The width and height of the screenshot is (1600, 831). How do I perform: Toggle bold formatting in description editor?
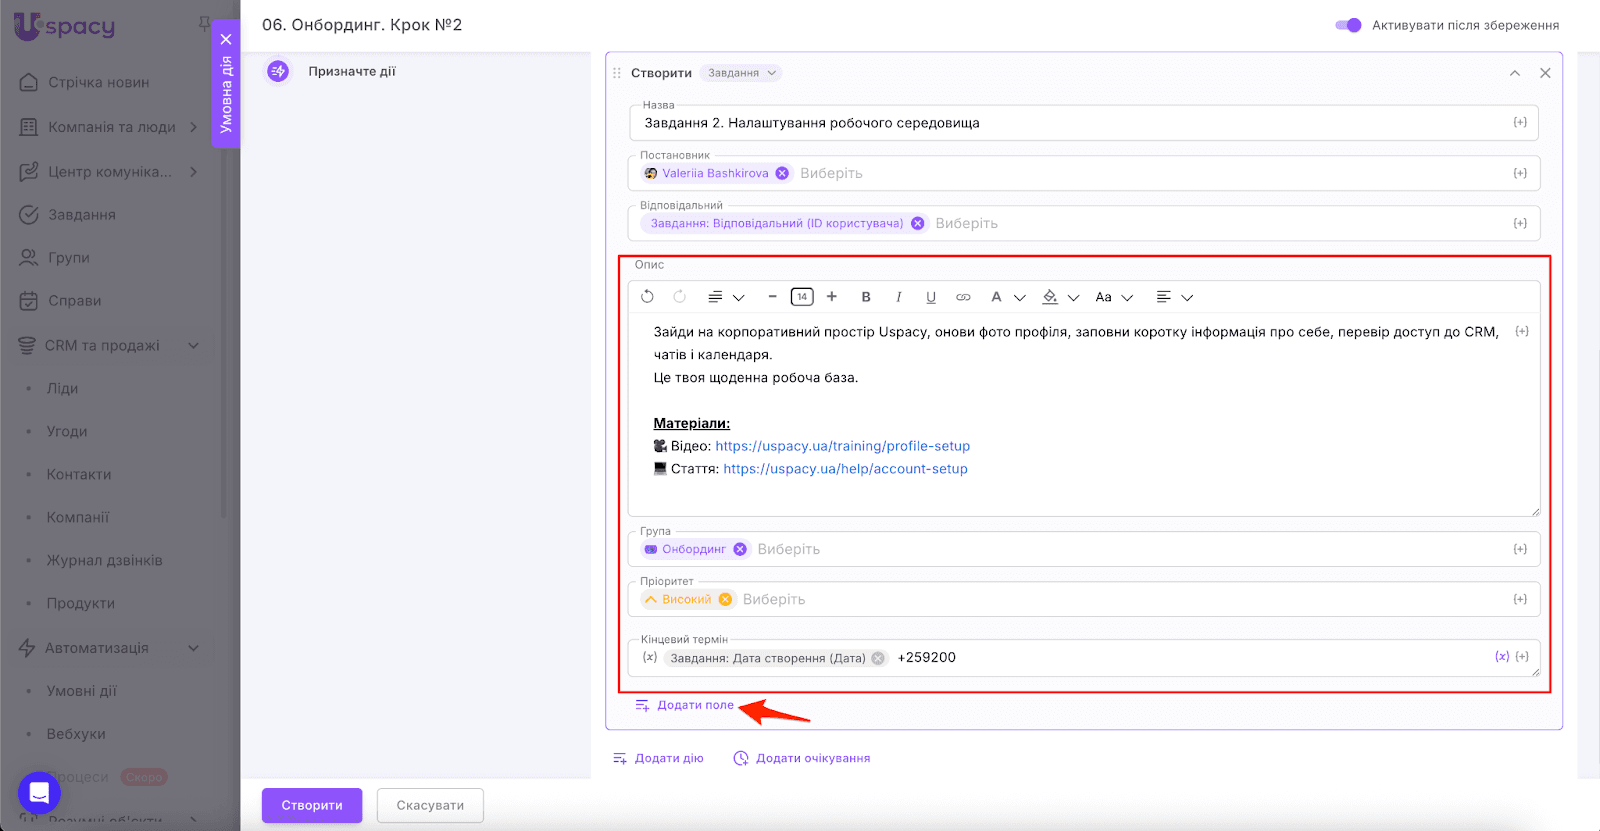click(866, 297)
